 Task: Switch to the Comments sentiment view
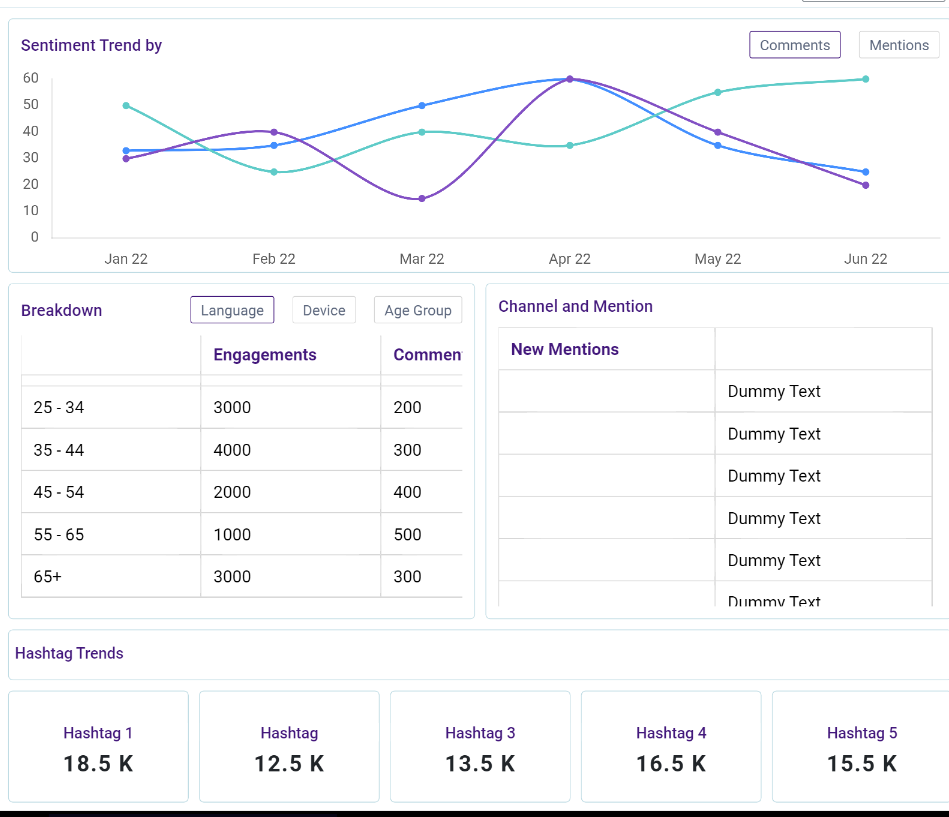point(794,45)
